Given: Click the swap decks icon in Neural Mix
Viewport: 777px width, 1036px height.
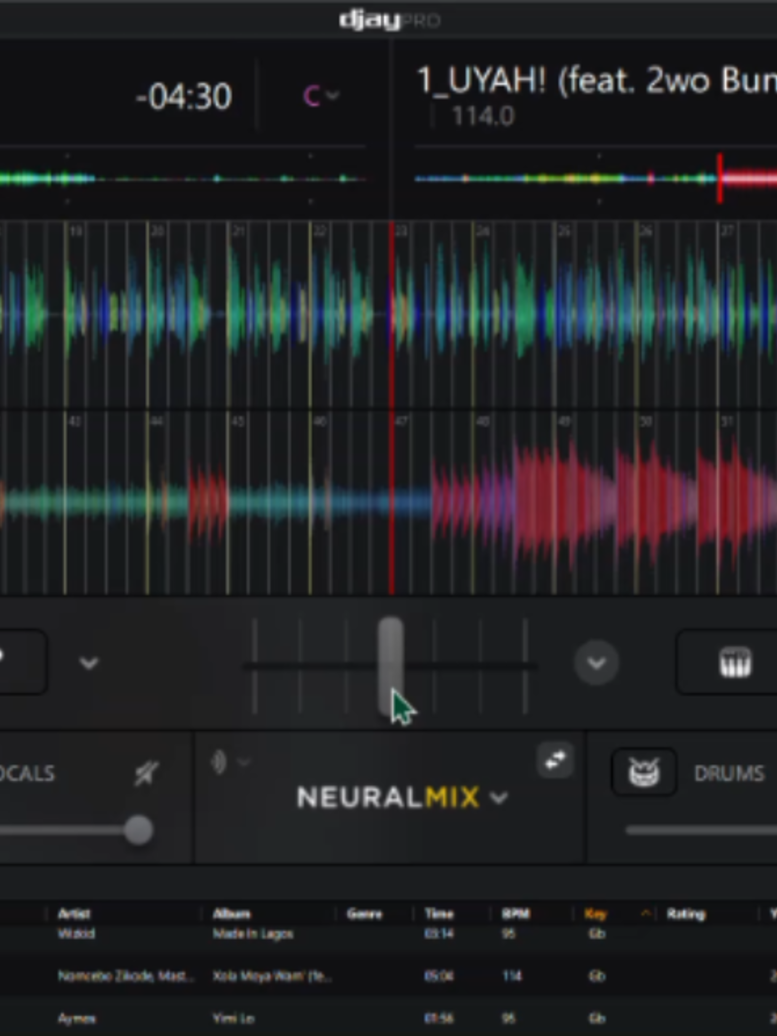Looking at the screenshot, I should pos(555,760).
